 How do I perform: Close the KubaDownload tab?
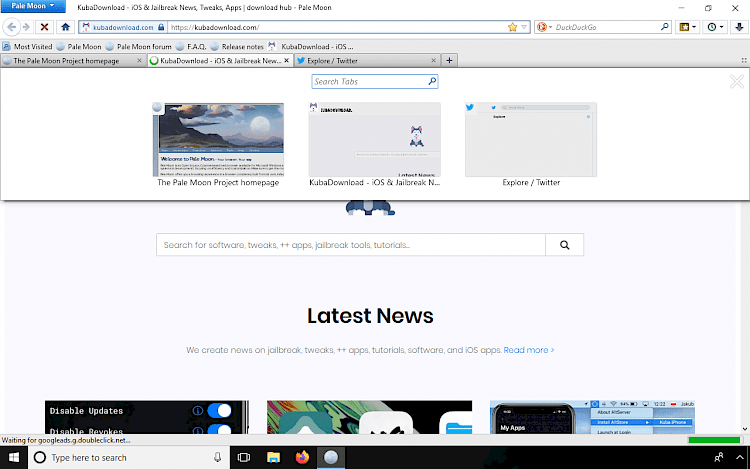pos(287,61)
